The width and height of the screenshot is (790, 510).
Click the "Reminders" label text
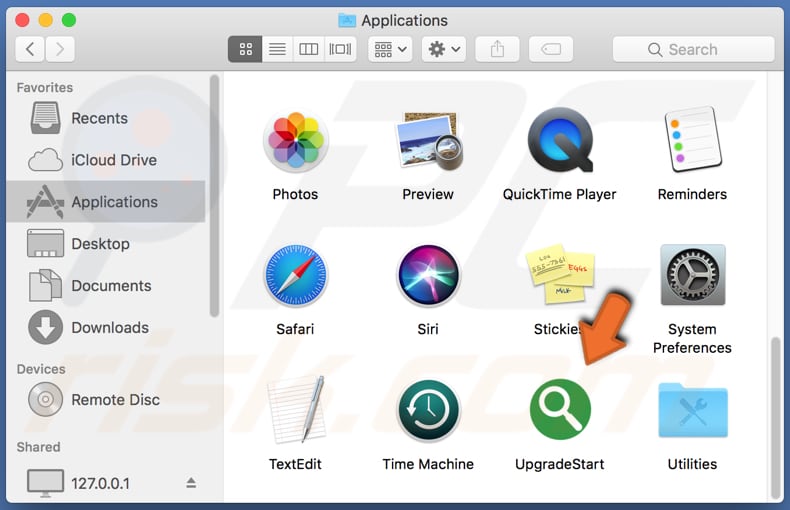[x=692, y=194]
